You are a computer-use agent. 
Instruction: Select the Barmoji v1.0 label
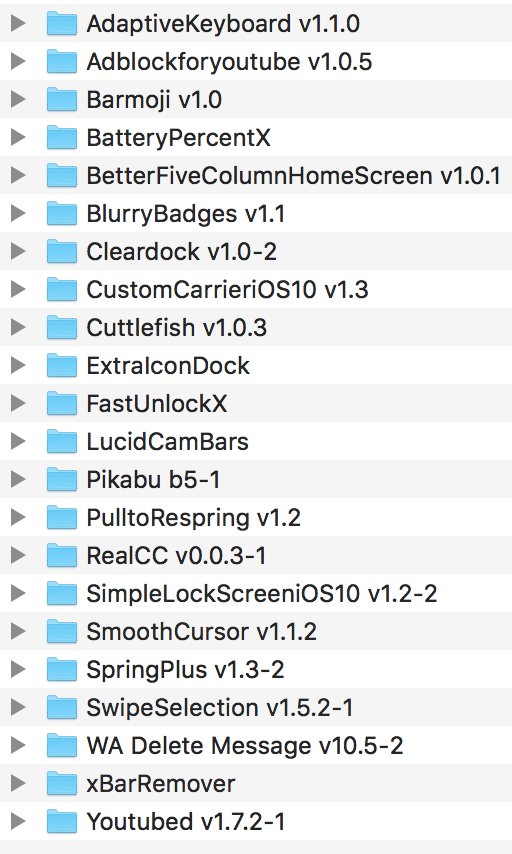coord(154,100)
